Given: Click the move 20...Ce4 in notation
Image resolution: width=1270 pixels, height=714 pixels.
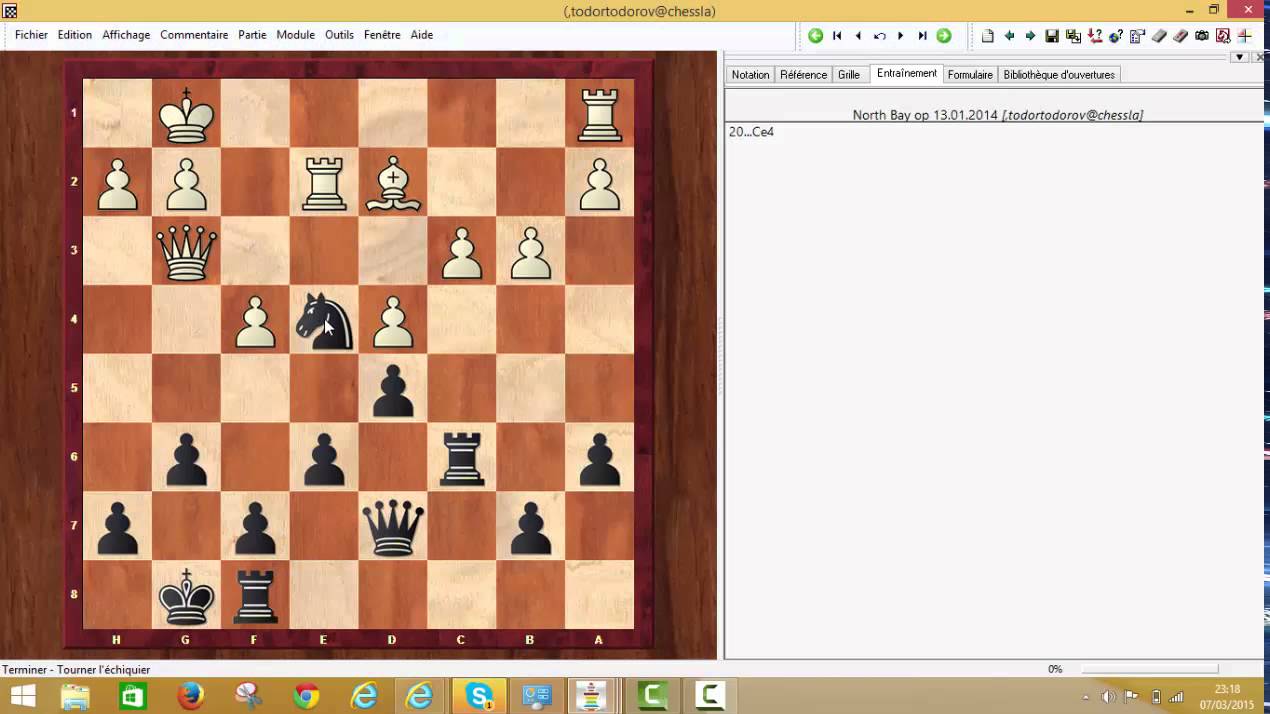Looking at the screenshot, I should [x=751, y=132].
